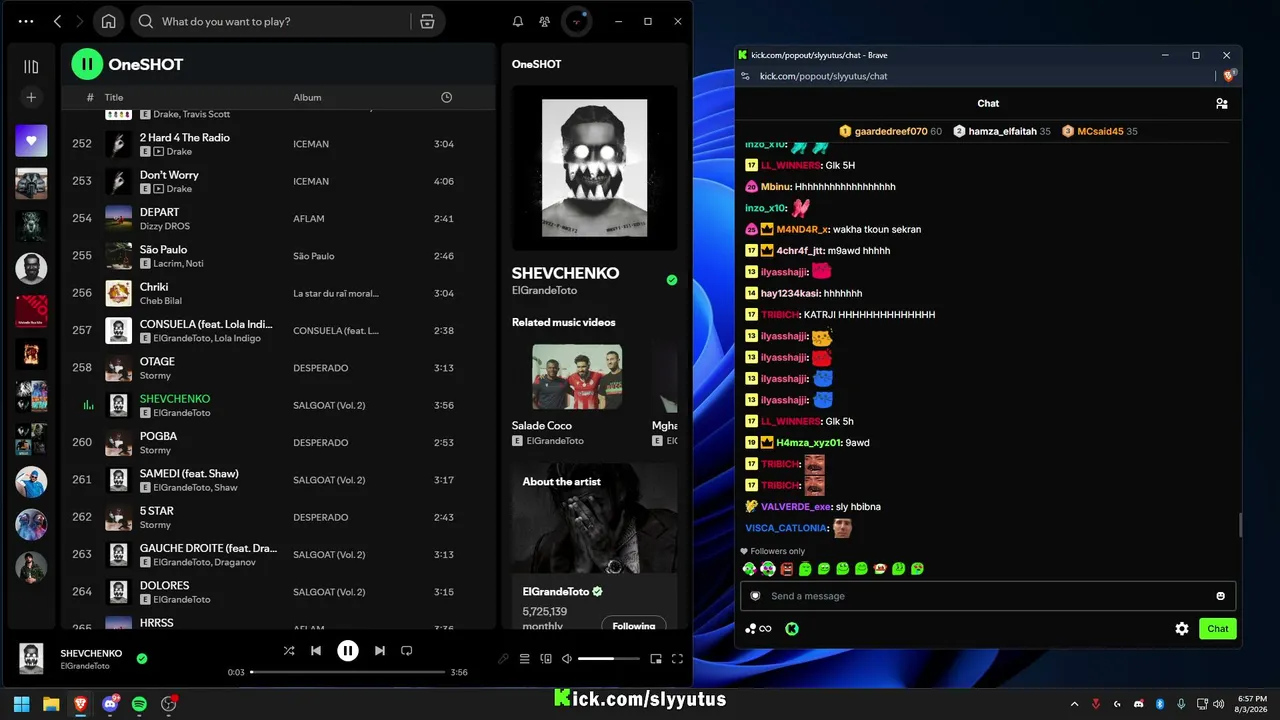Open hamza_elfaitah in the chat leaderboard

pos(1002,131)
